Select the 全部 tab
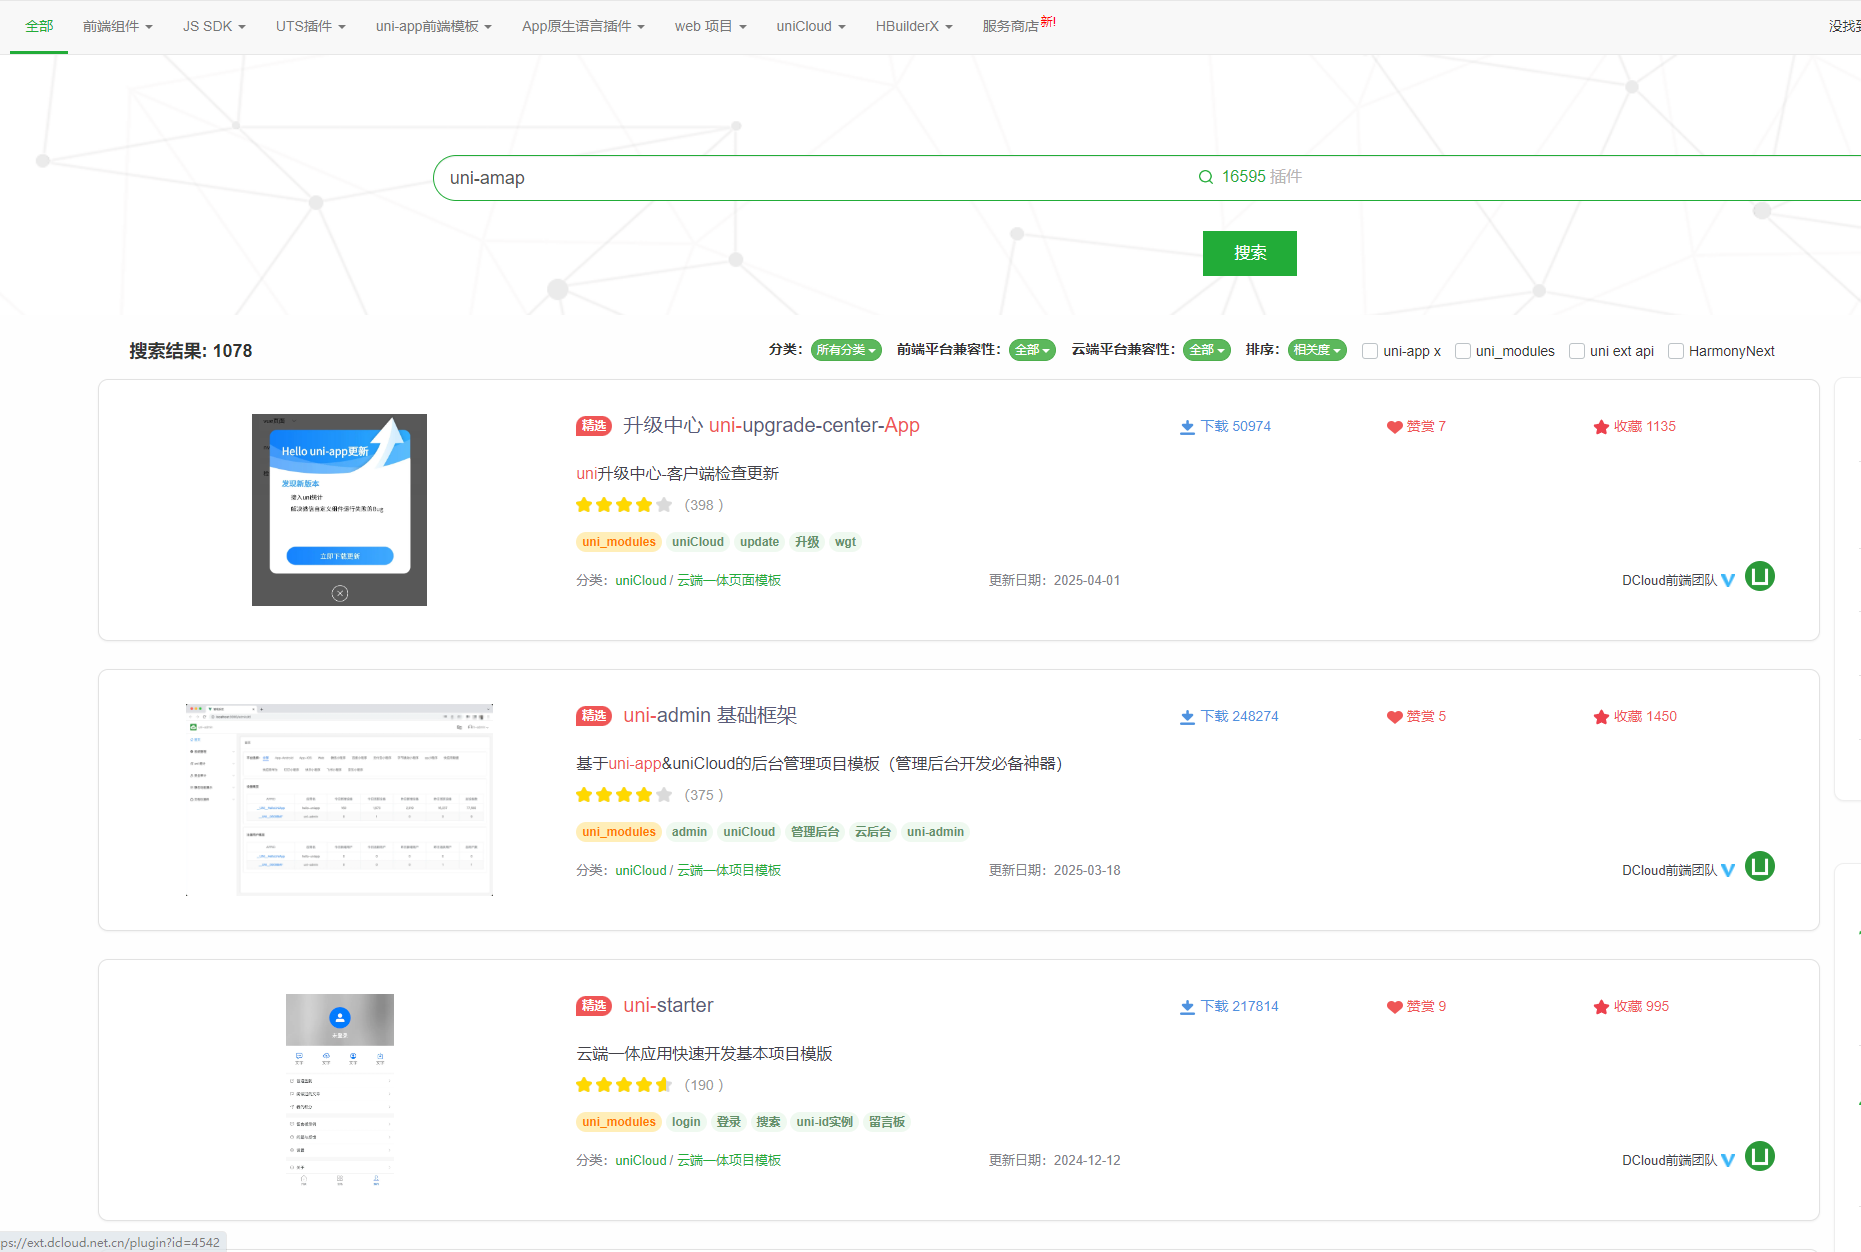This screenshot has width=1861, height=1252. pos(39,27)
